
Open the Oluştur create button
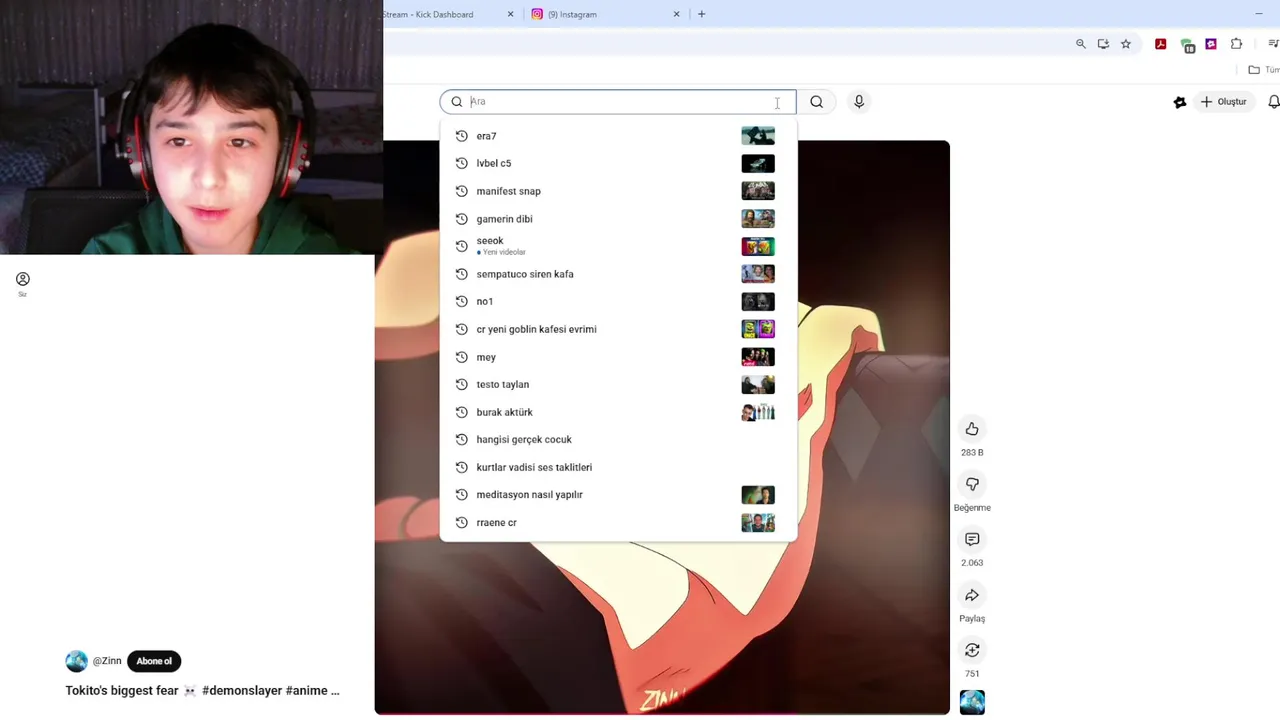coord(1224,101)
